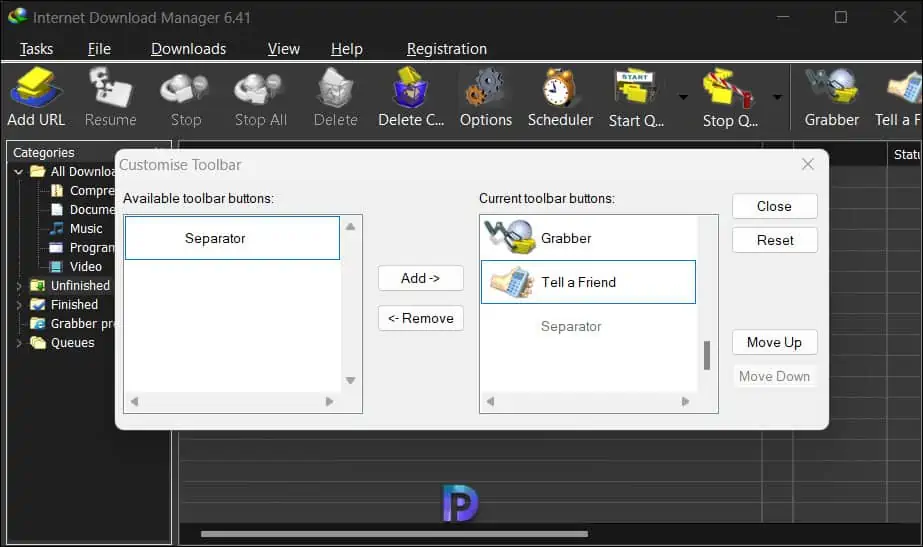Select Separator in available toolbar buttons list

(233, 238)
